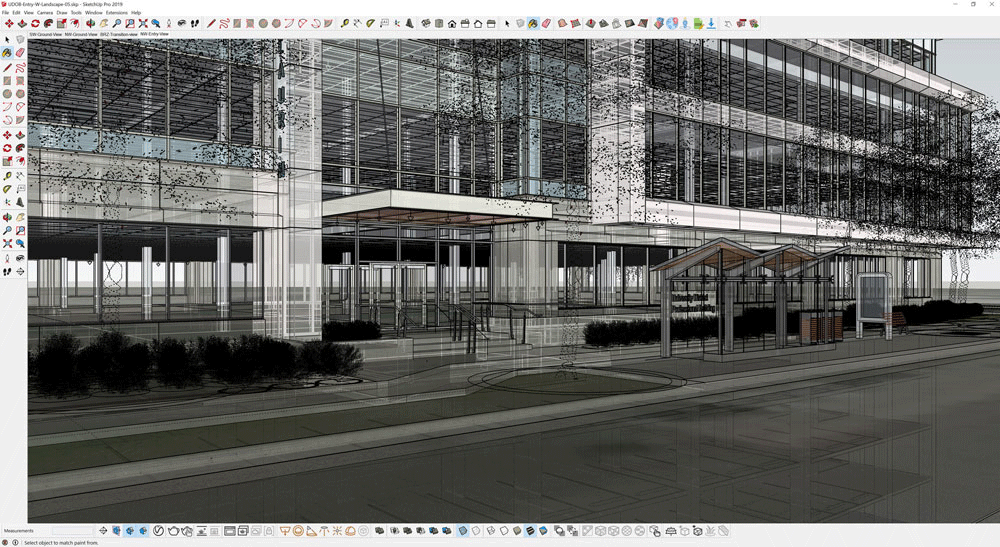Screen dimensions: 1000x547
Task: Select the Axes tool in the left palette
Action: [x=7, y=202]
